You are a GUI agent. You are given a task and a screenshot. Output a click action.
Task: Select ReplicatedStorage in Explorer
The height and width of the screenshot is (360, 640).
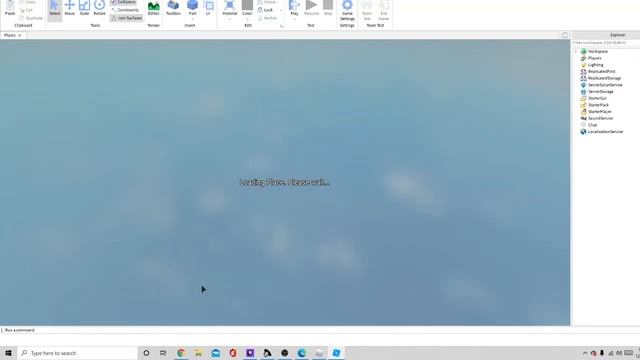click(604, 78)
